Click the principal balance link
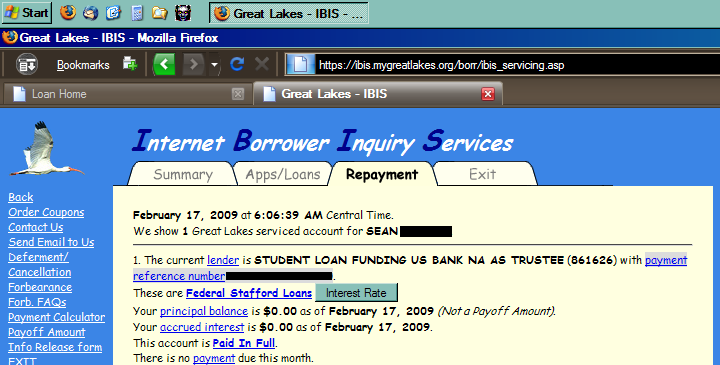This screenshot has width=720, height=365. click(x=204, y=311)
